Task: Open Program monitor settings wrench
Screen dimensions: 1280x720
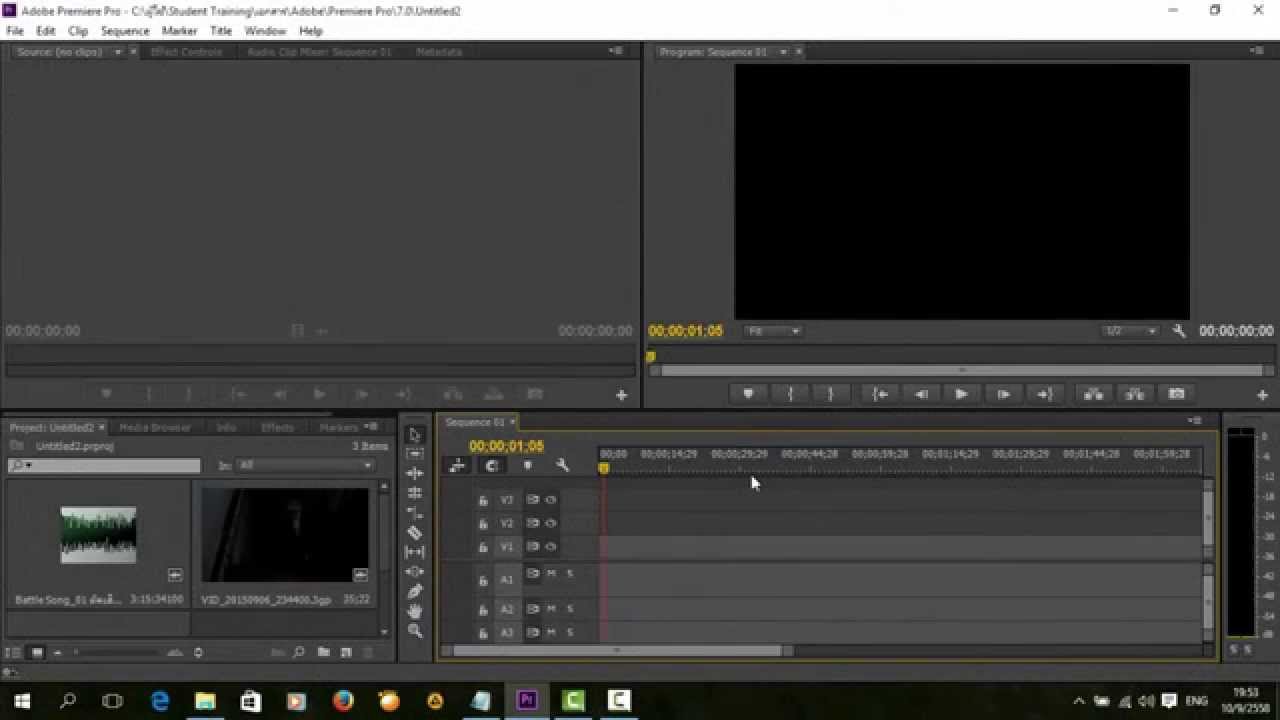Action: click(1179, 331)
